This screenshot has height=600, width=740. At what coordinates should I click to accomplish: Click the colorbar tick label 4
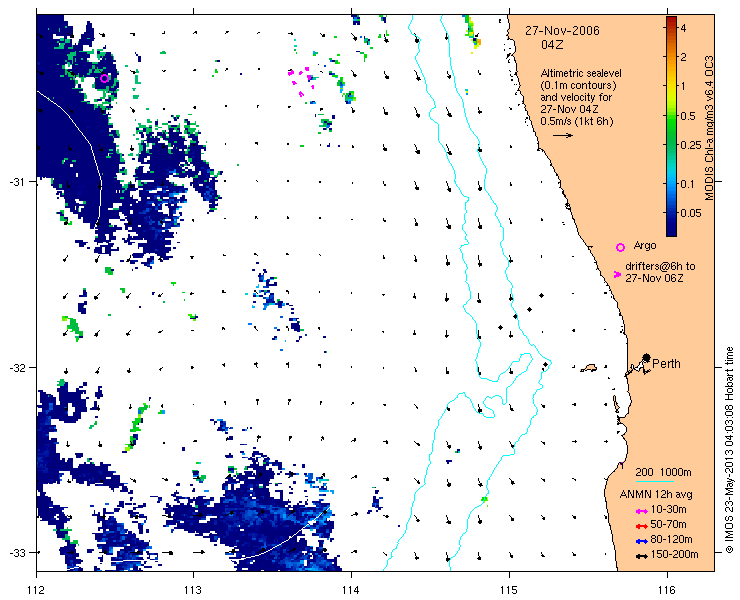(683, 28)
